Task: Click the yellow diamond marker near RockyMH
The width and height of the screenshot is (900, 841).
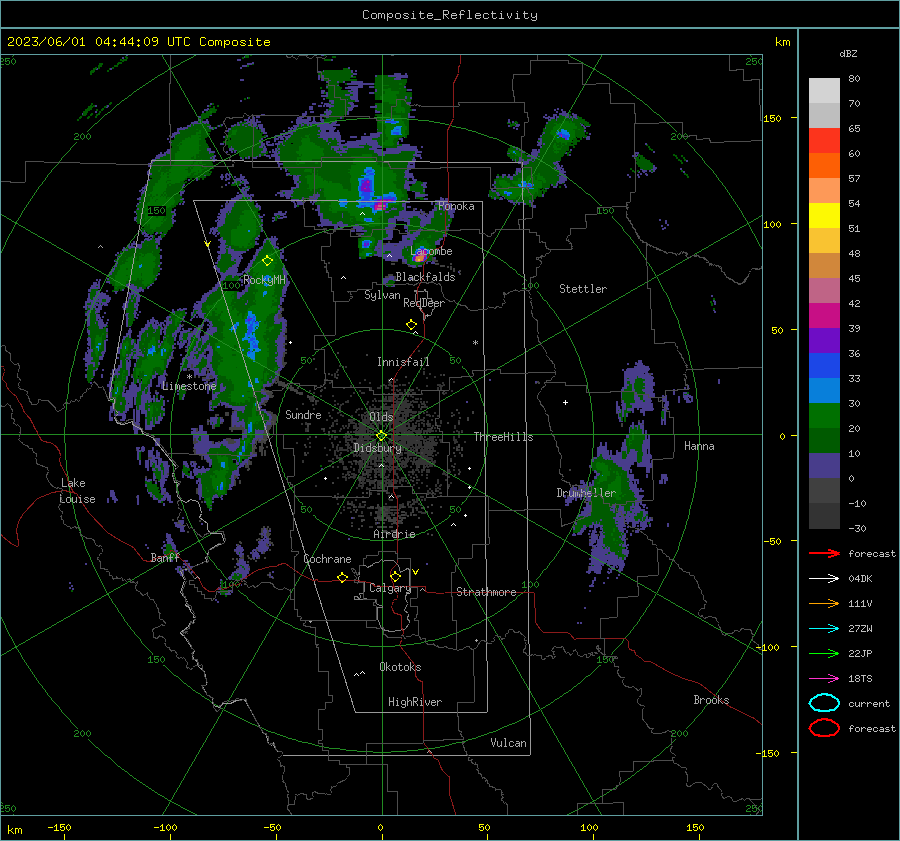Action: (267, 261)
